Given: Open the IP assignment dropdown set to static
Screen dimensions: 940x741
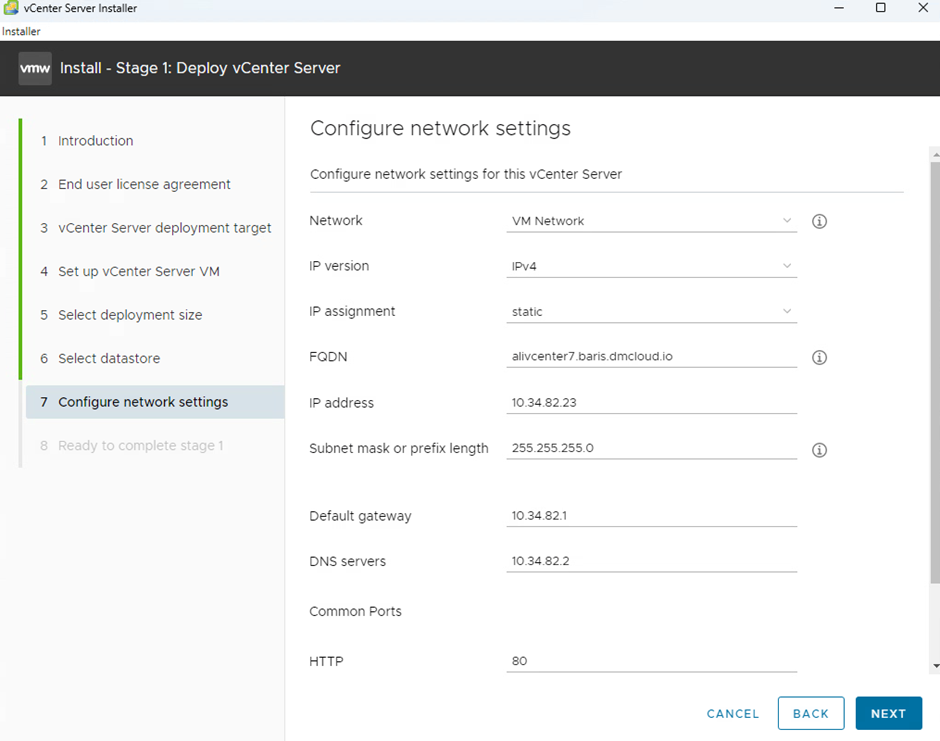Looking at the screenshot, I should pos(652,312).
